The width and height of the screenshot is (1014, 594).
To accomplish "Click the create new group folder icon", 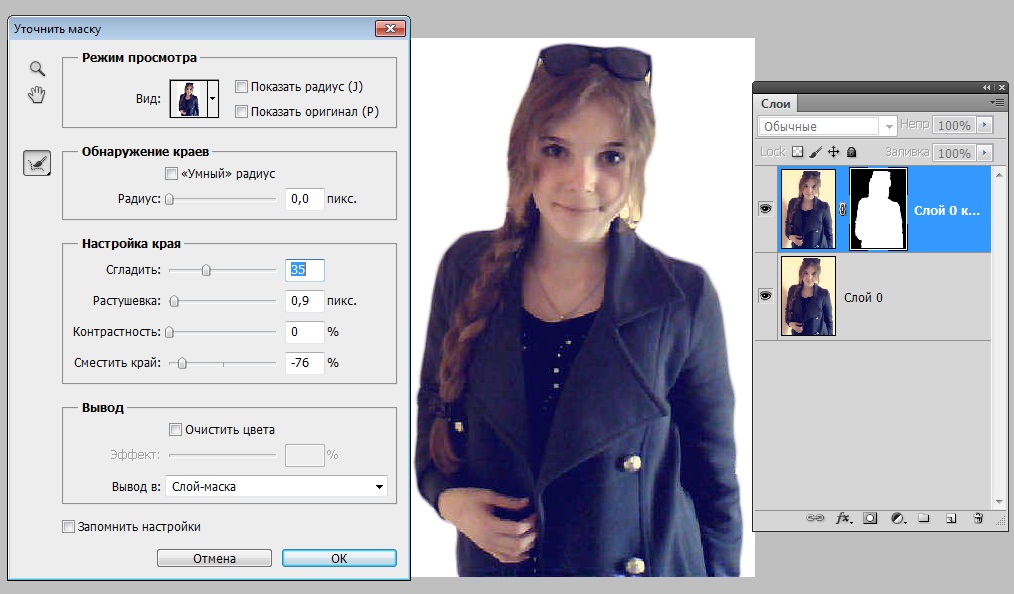I will 923,518.
